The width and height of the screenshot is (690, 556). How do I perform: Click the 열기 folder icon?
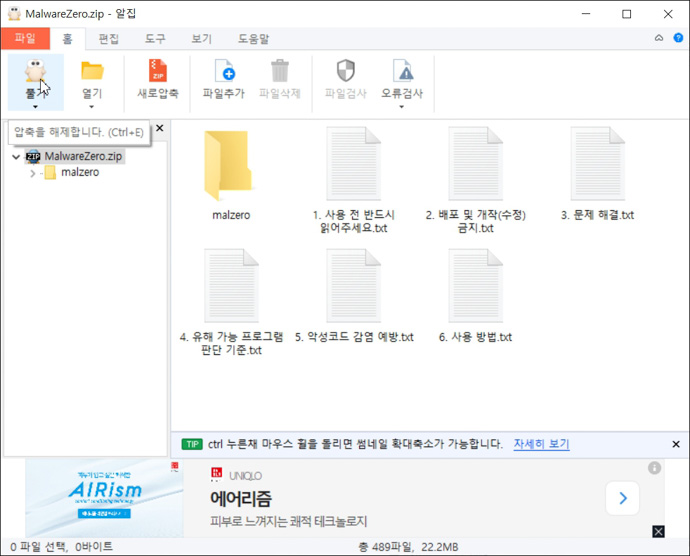click(92, 71)
